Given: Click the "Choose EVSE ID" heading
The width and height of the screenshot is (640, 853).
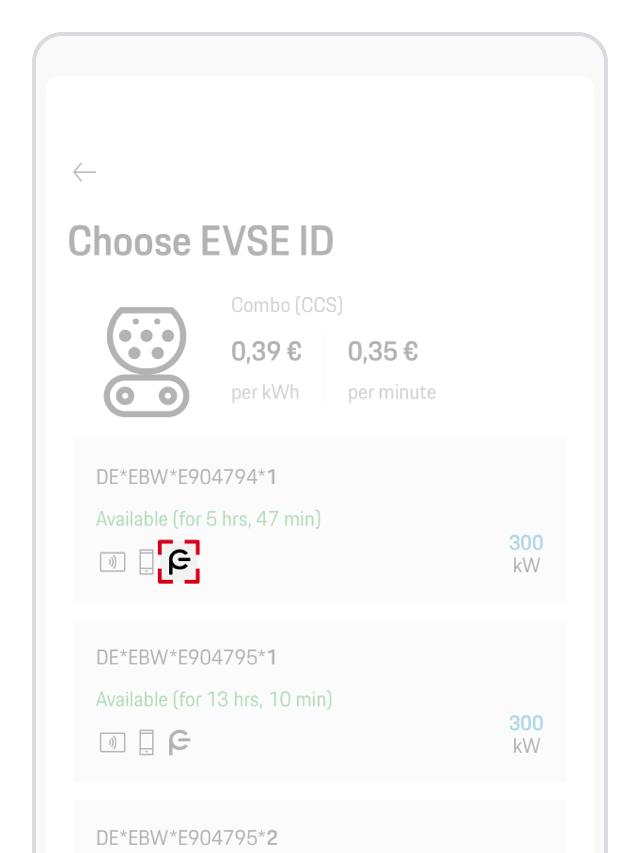Looking at the screenshot, I should 201,241.
